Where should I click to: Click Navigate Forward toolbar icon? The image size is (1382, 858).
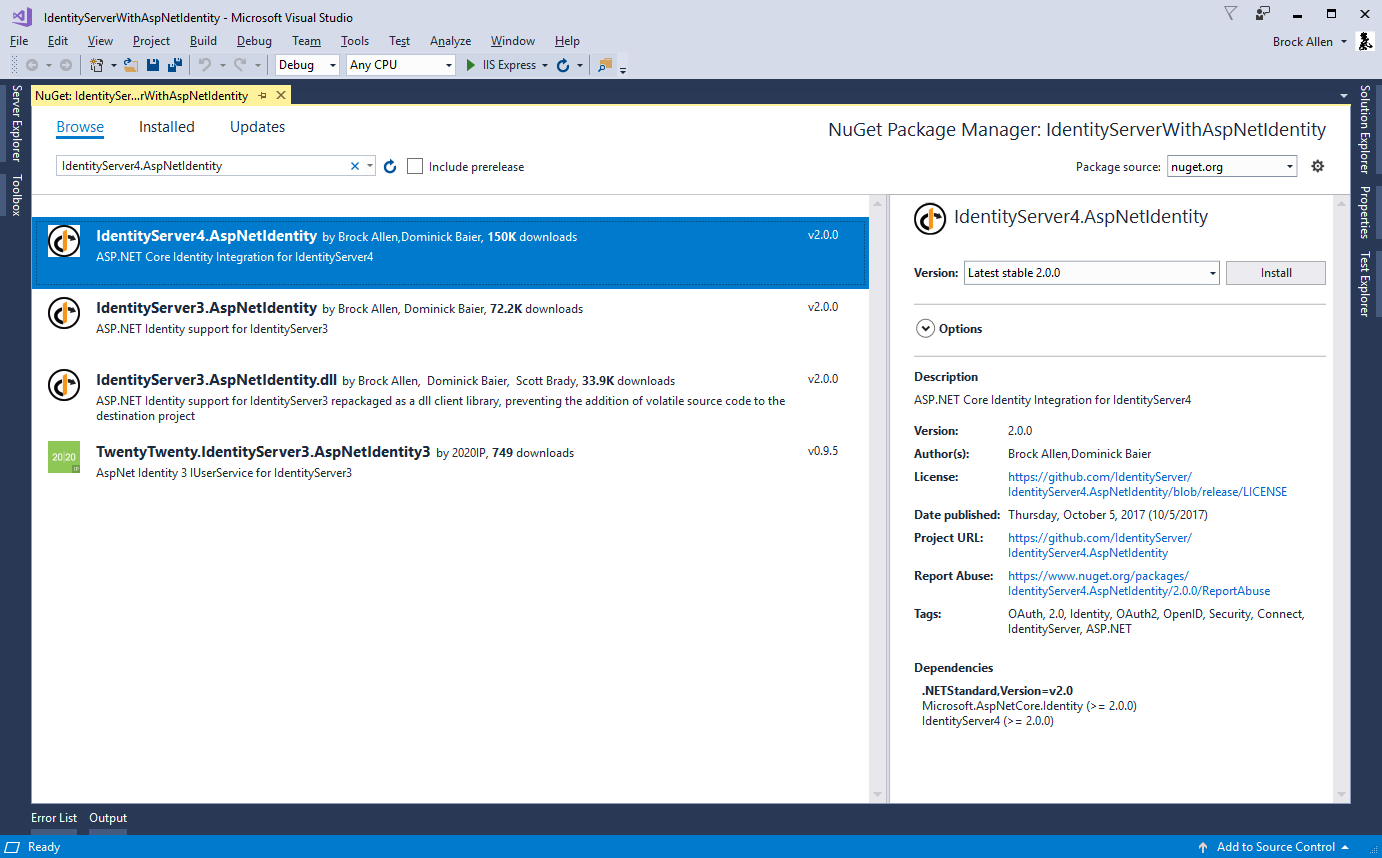66,65
